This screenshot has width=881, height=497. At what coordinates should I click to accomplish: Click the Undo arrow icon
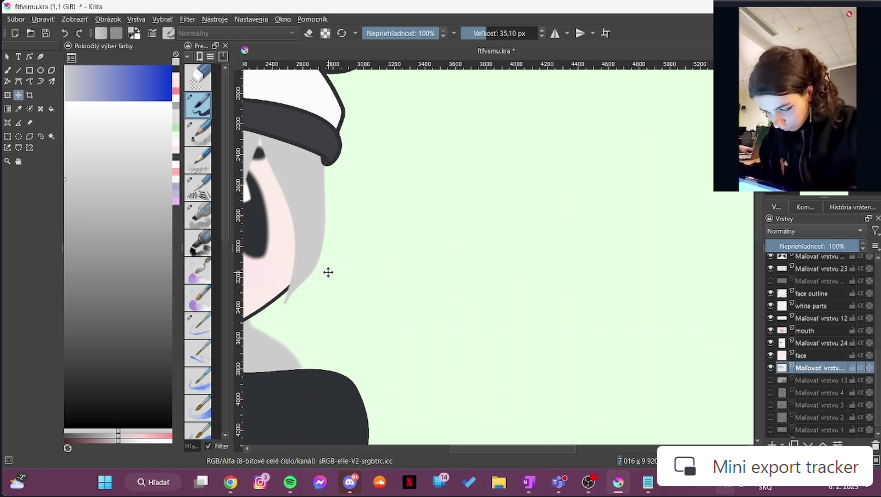point(65,33)
